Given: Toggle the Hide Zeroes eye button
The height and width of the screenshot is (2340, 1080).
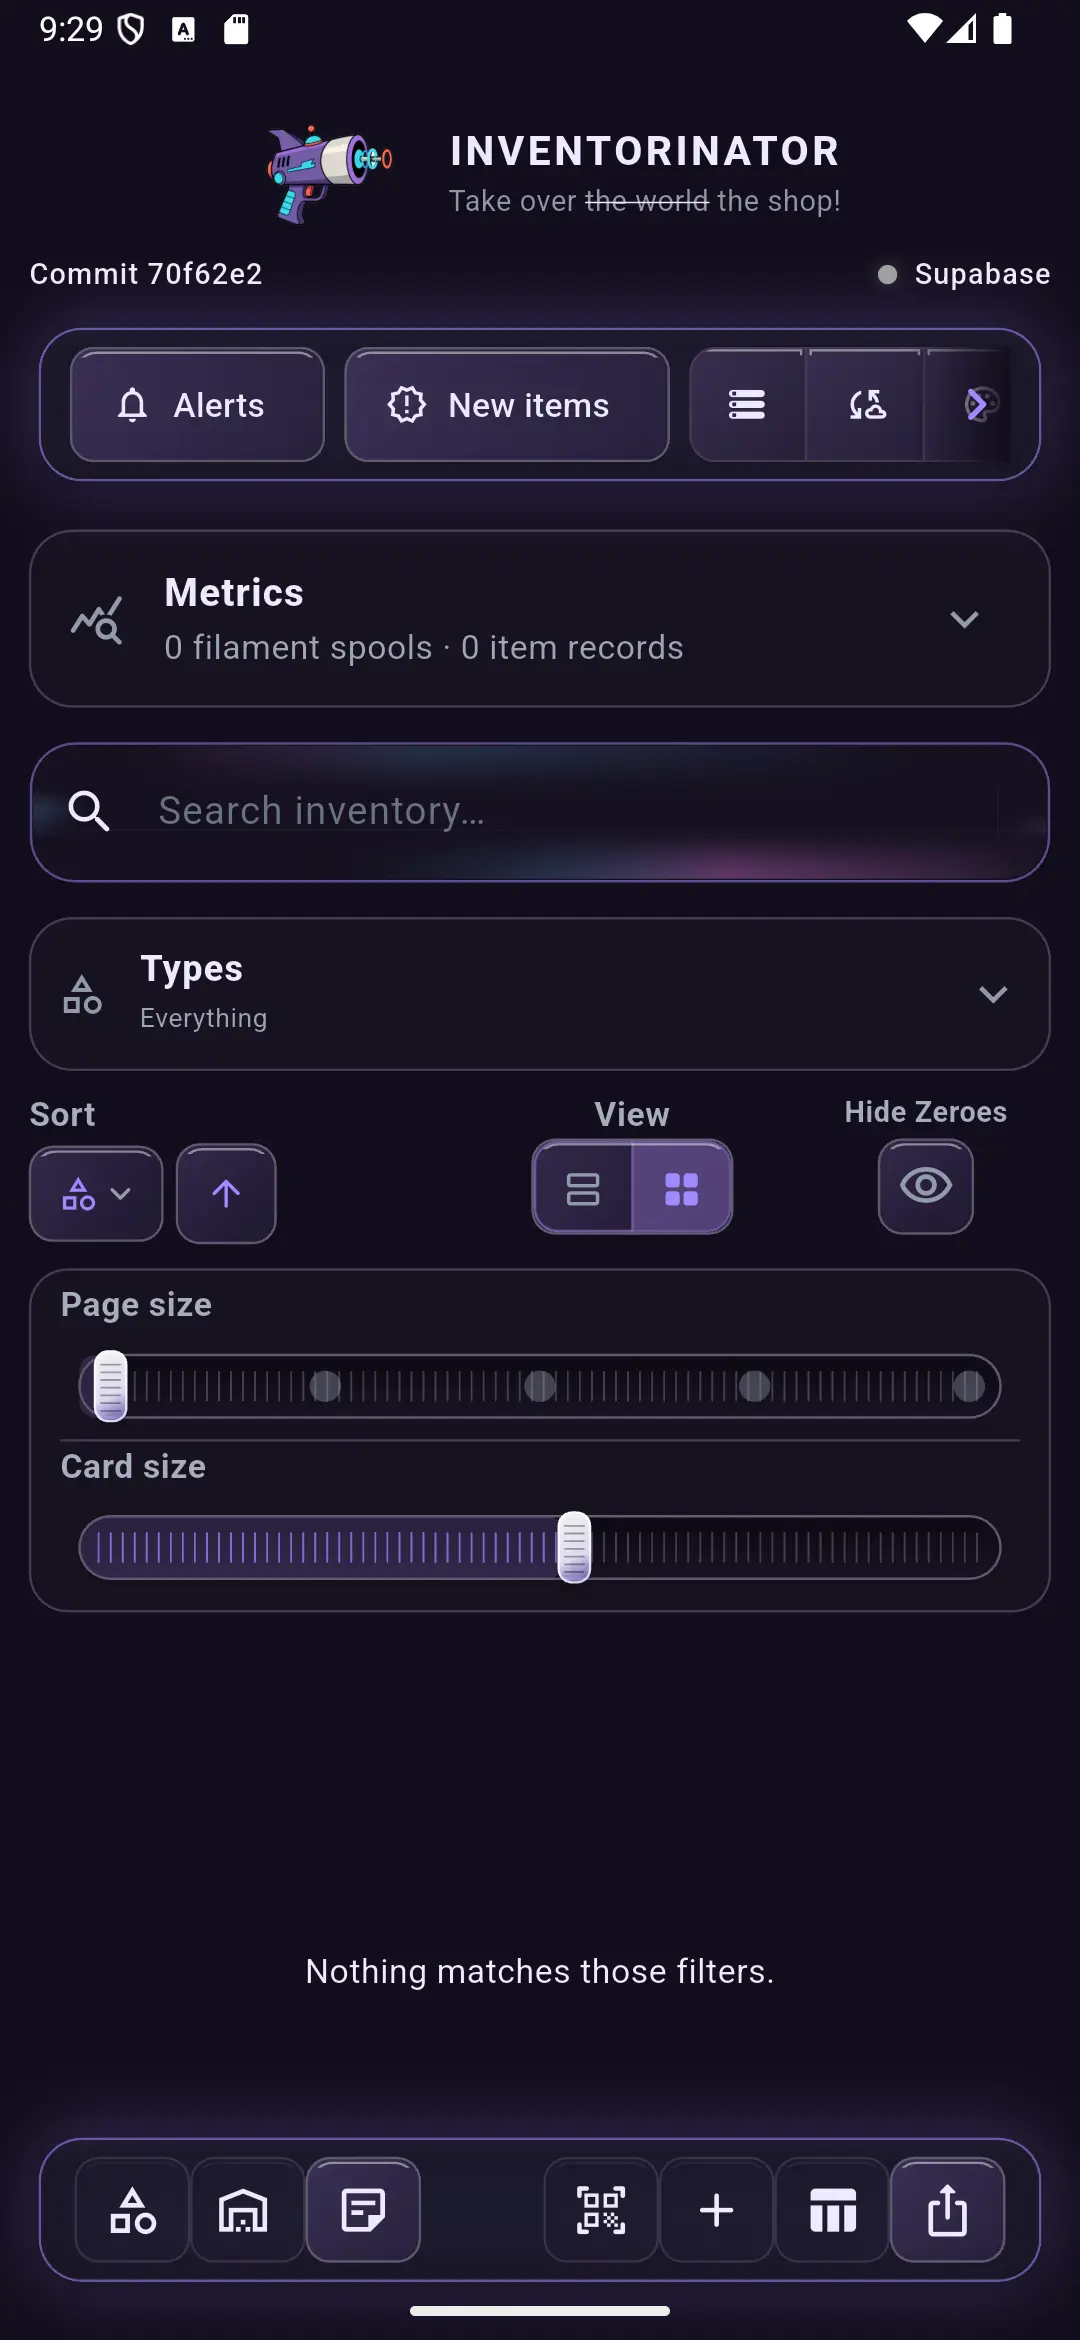Looking at the screenshot, I should pyautogui.click(x=926, y=1187).
